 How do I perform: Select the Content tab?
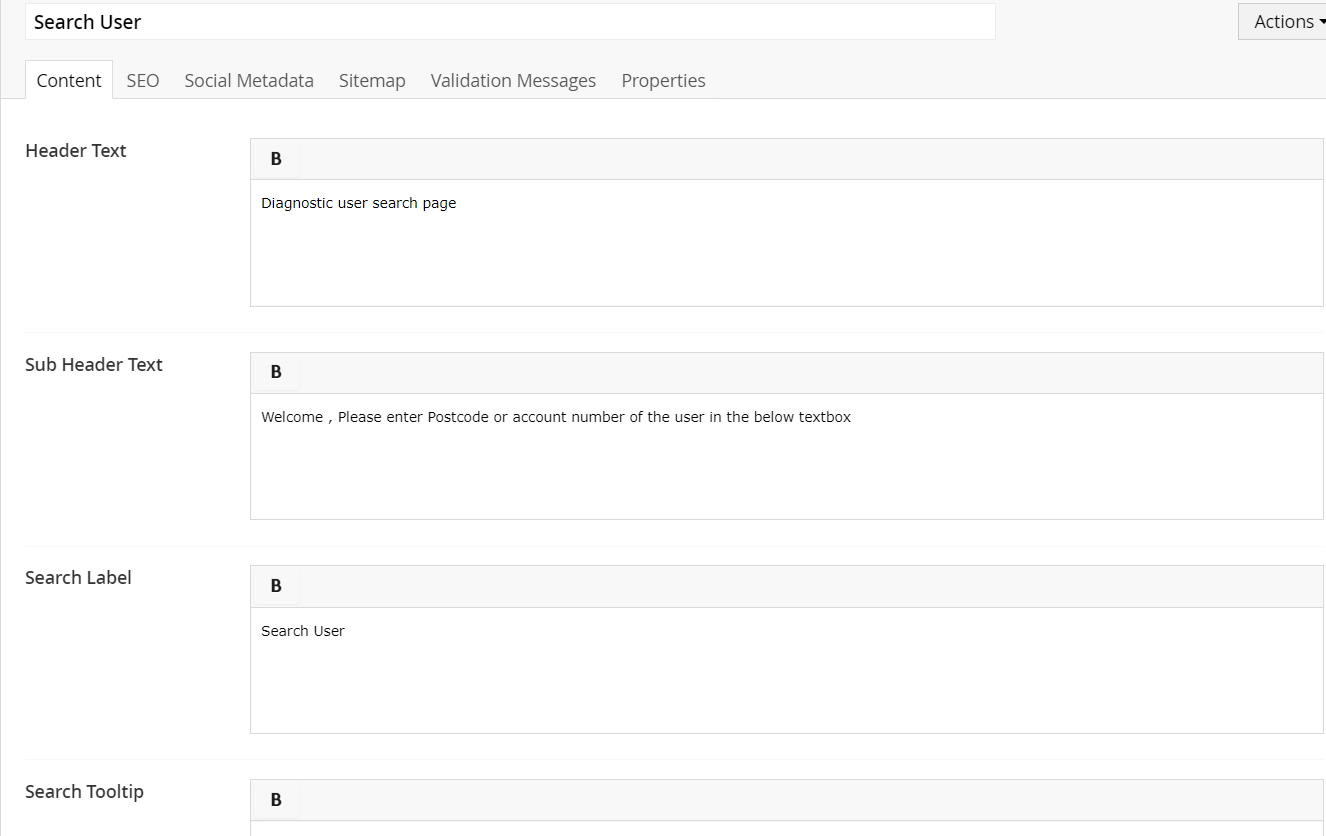(69, 80)
